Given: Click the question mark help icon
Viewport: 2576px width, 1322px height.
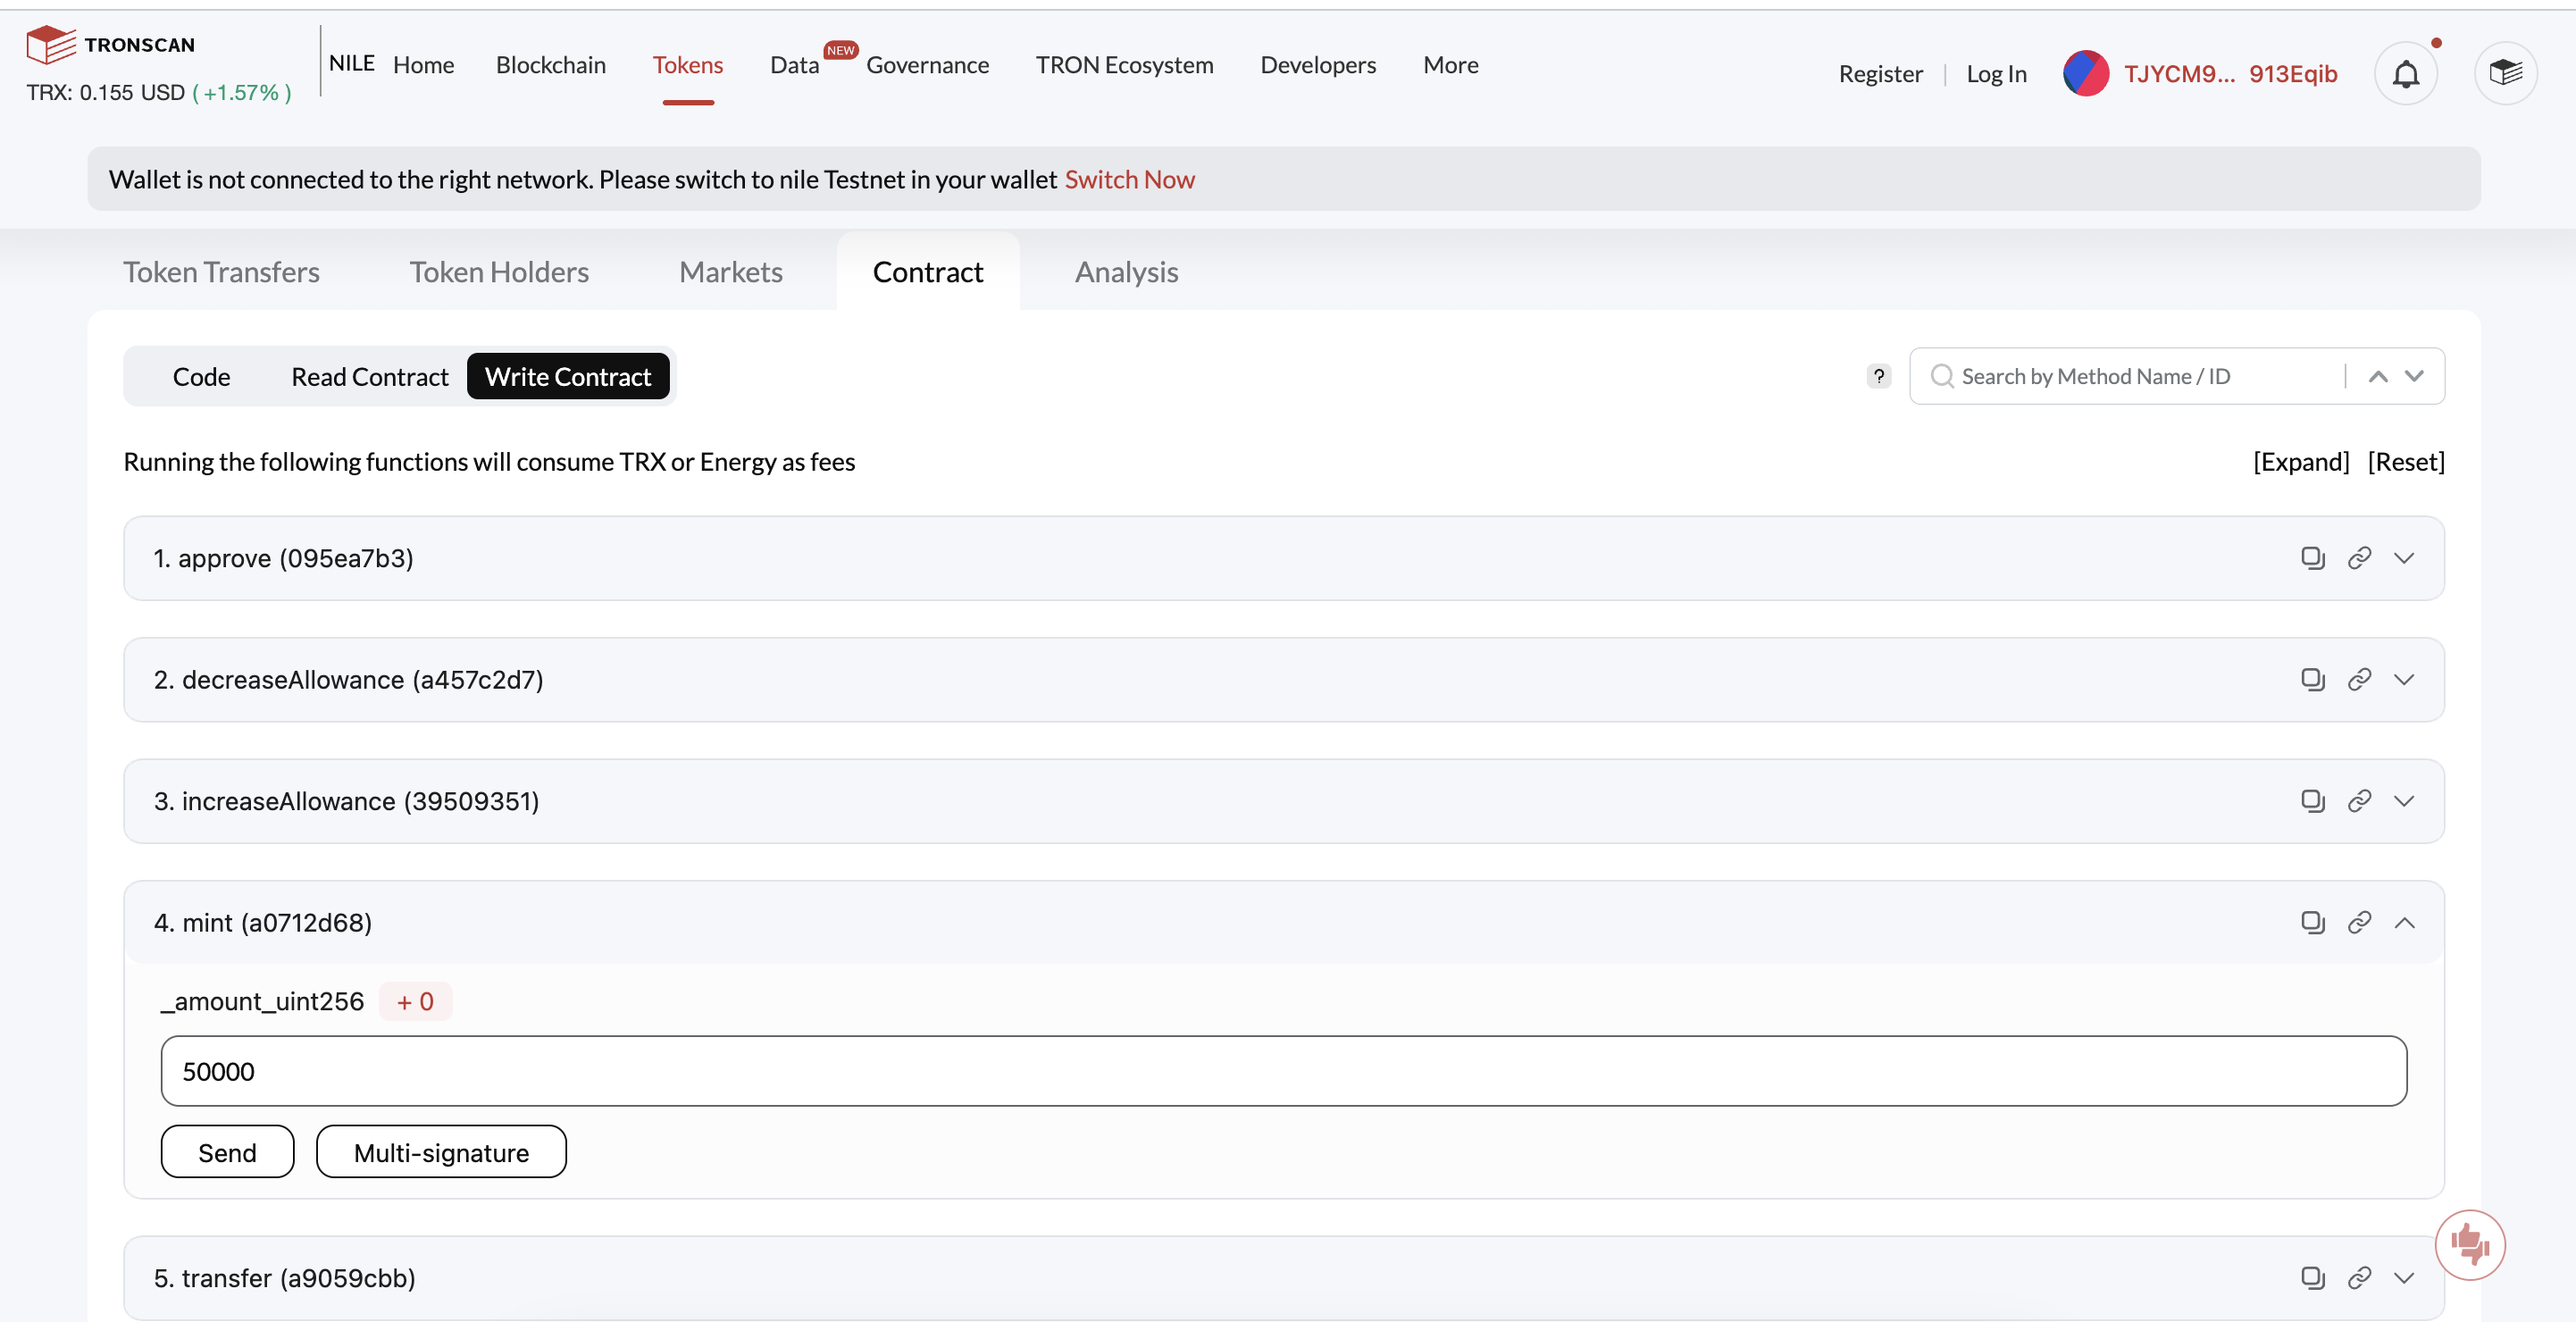Looking at the screenshot, I should [1879, 376].
